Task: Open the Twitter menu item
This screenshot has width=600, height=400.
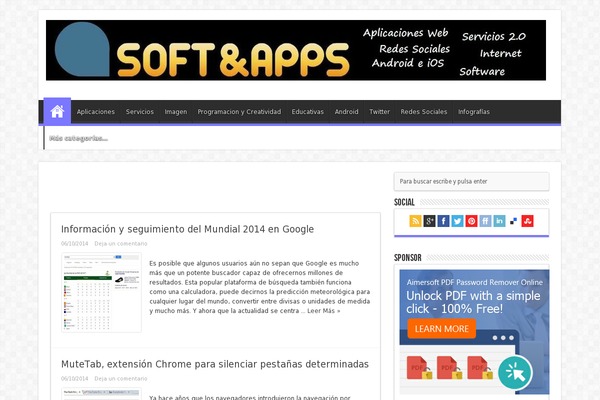Action: [379, 112]
